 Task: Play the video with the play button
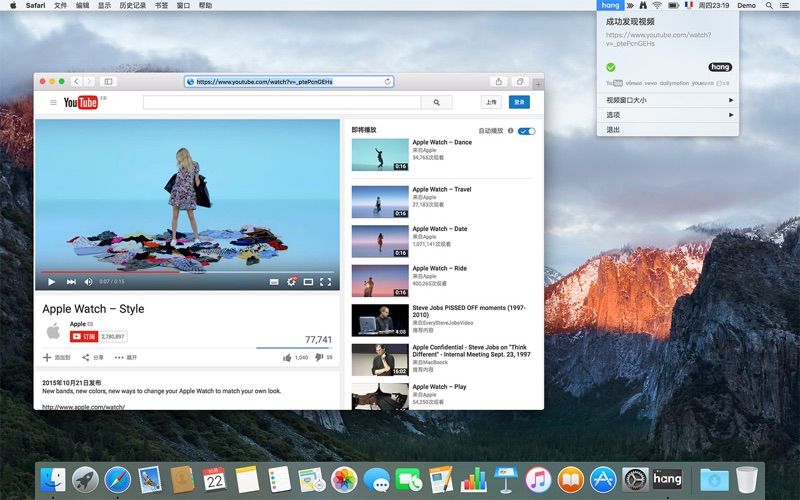tap(51, 282)
